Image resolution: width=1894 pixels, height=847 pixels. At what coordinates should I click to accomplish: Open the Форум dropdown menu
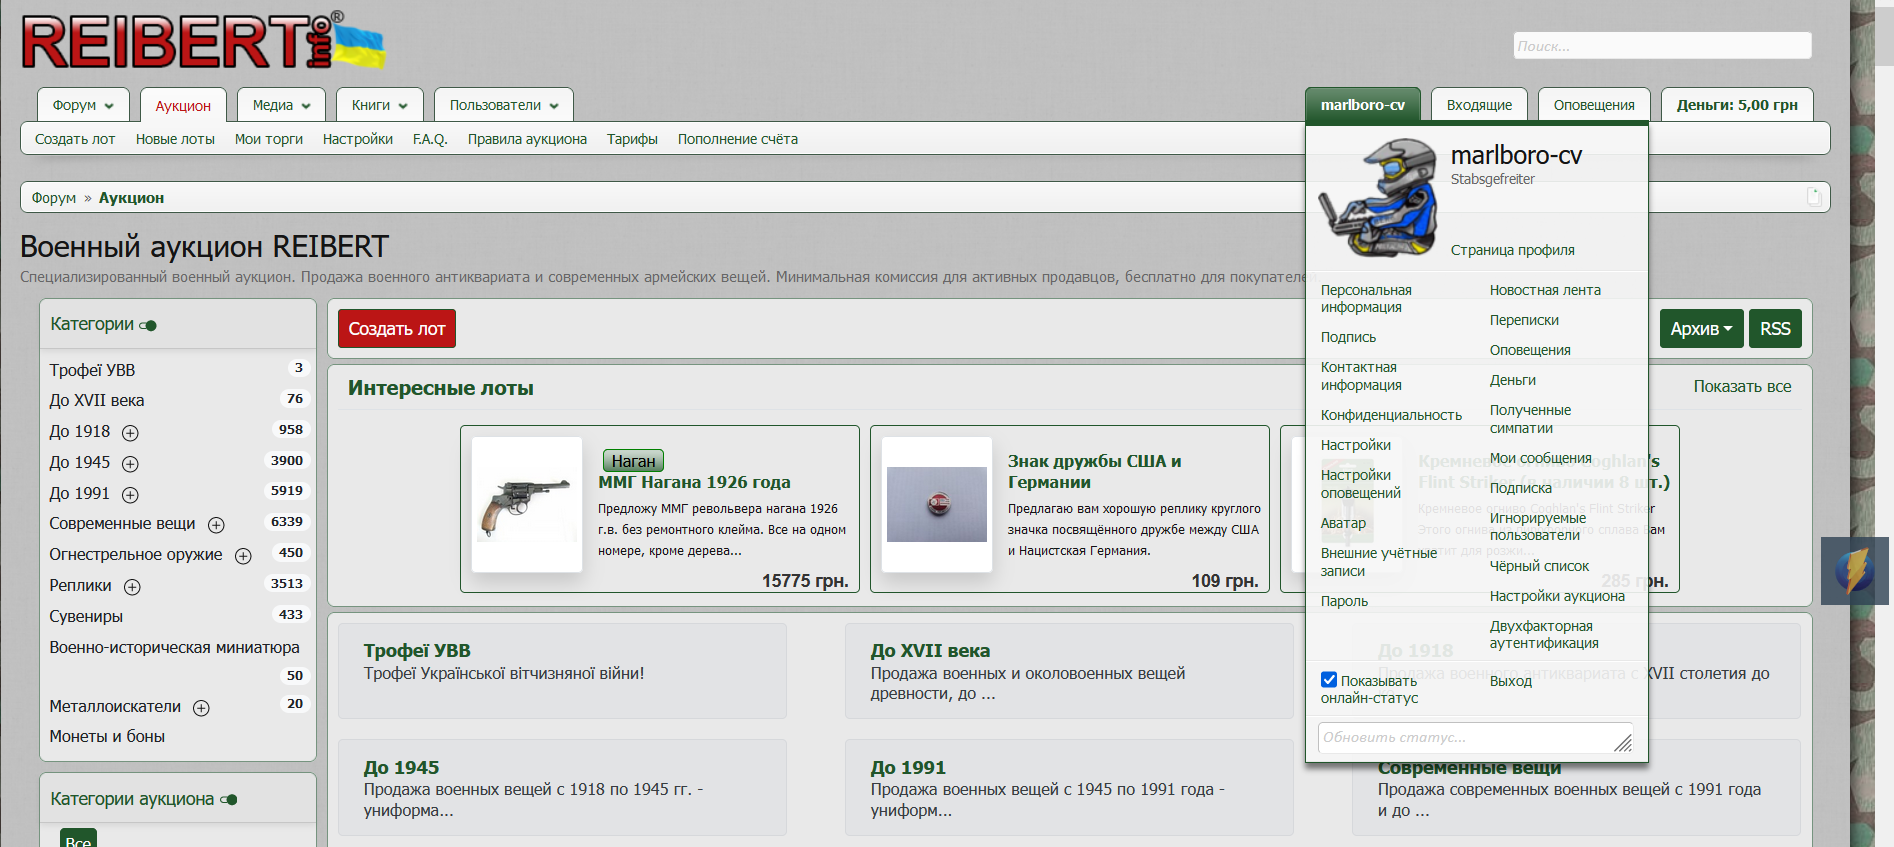[84, 105]
